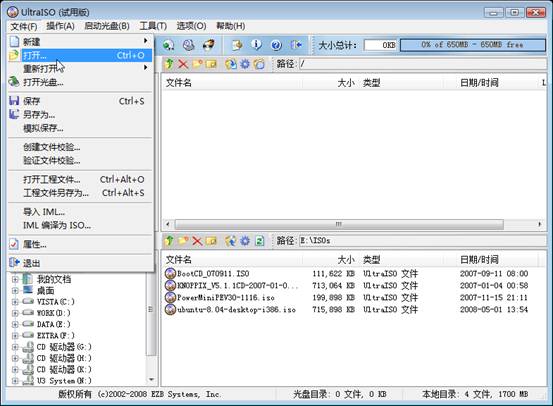Expand the VISTA (C:) drive node
The width and height of the screenshot is (553, 406).
[15, 302]
